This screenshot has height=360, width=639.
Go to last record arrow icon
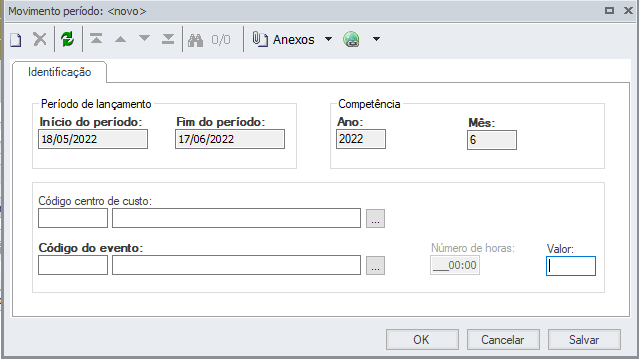[168, 39]
